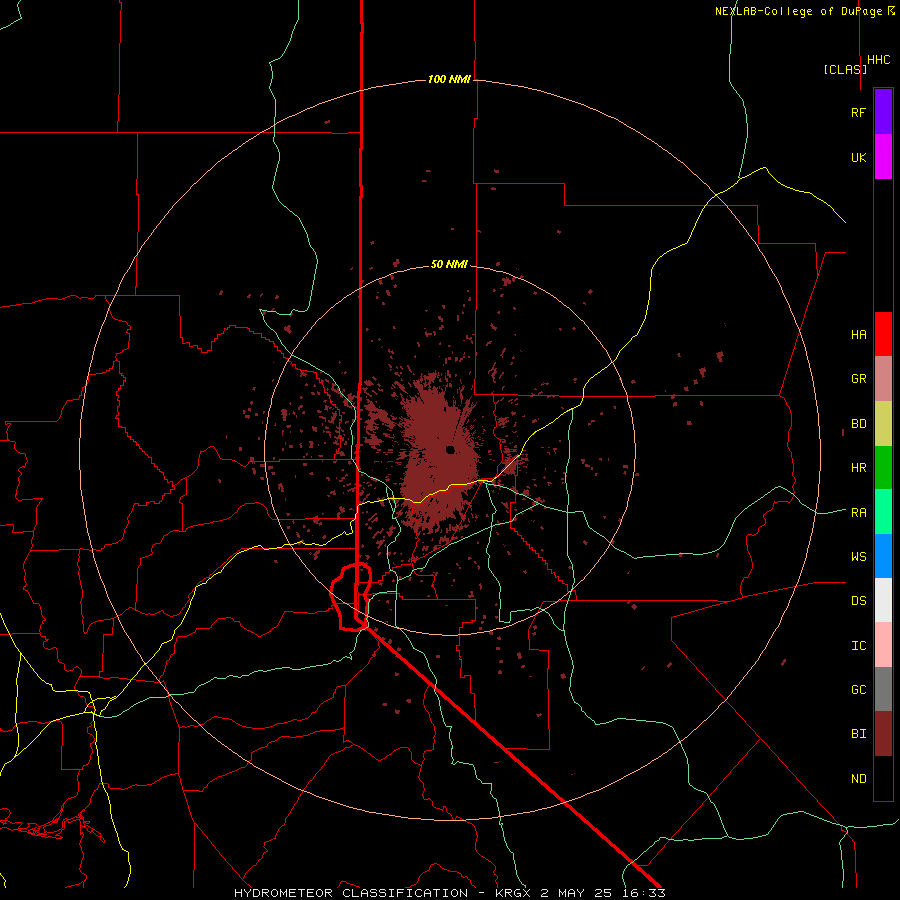Screen dimensions: 900x900
Task: Click the HR legend label
Action: (x=858, y=468)
